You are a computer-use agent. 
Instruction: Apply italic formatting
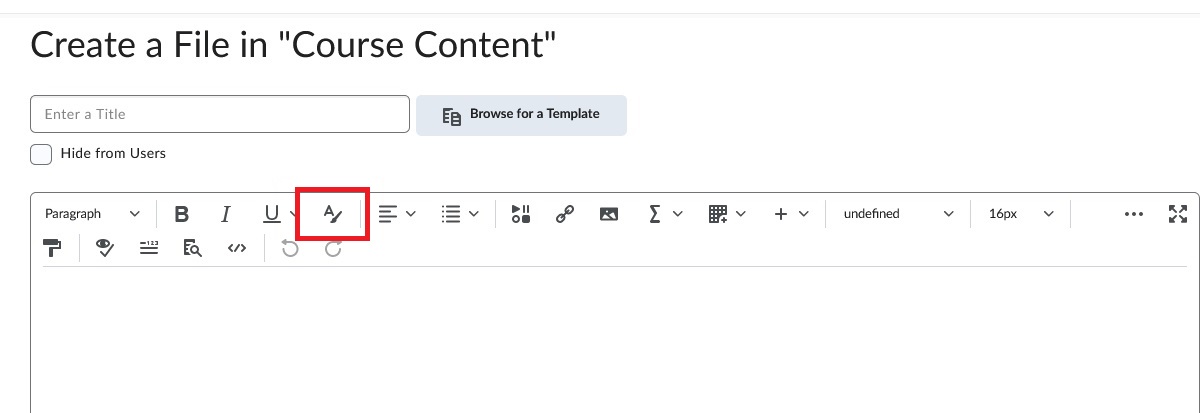tap(226, 213)
